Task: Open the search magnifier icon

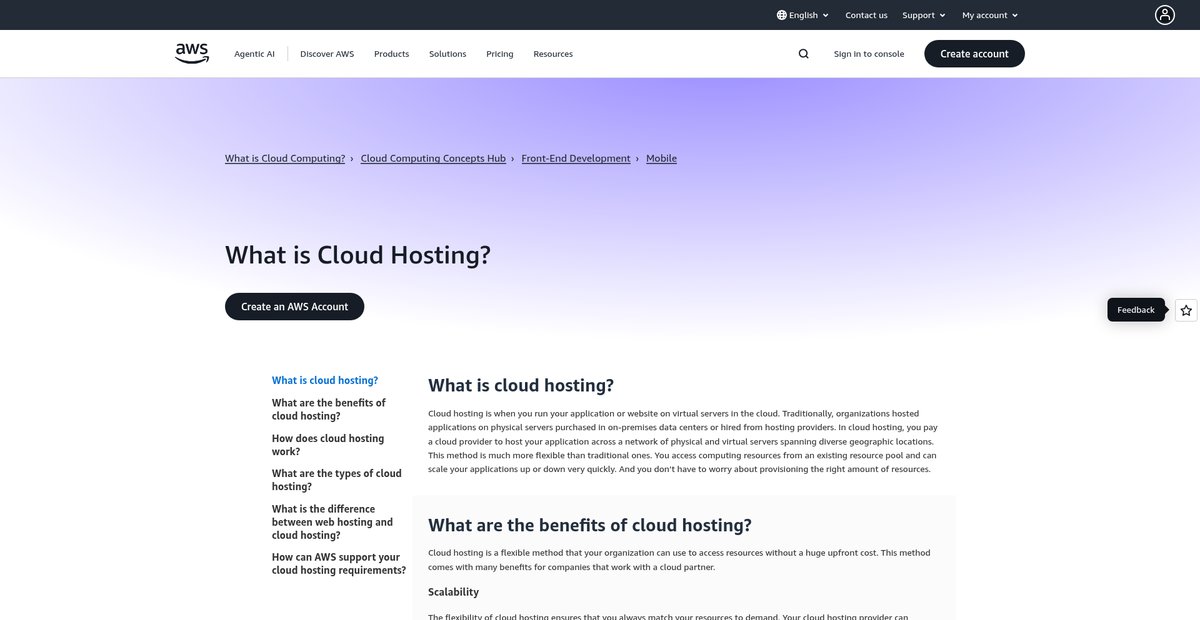Action: [804, 54]
